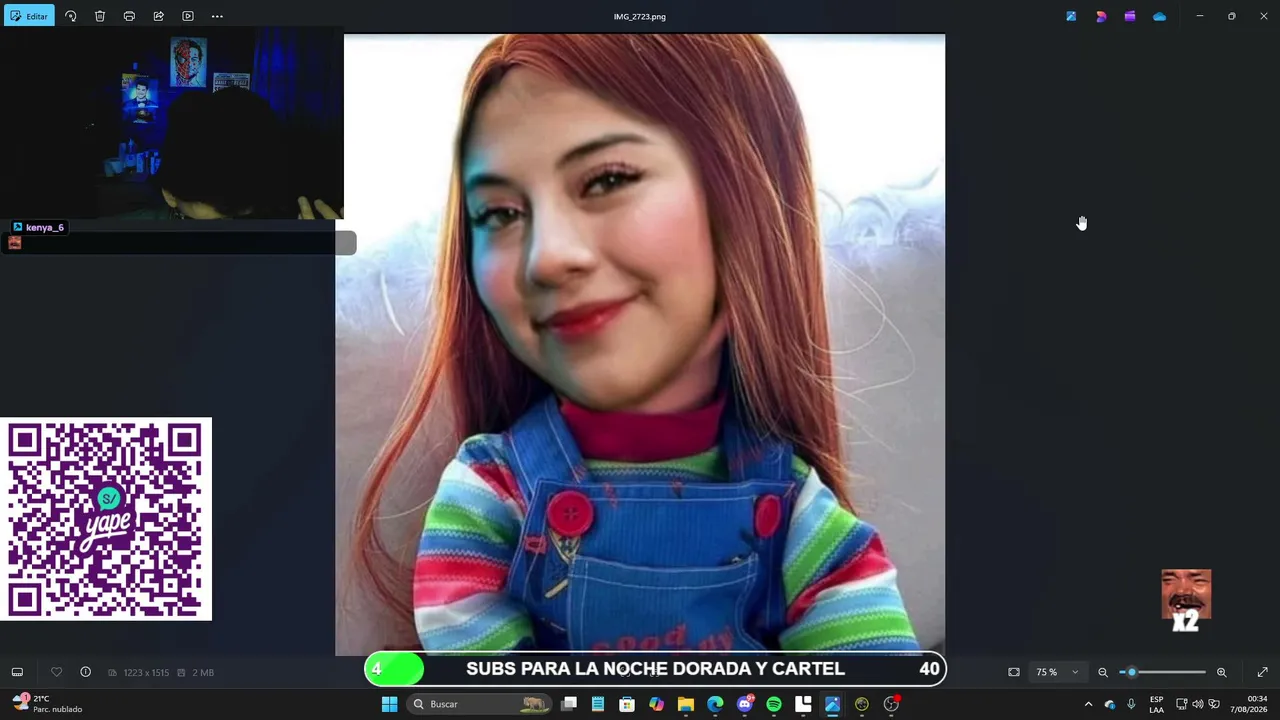
Task: Share the photo with the share icon
Action: (x=158, y=16)
